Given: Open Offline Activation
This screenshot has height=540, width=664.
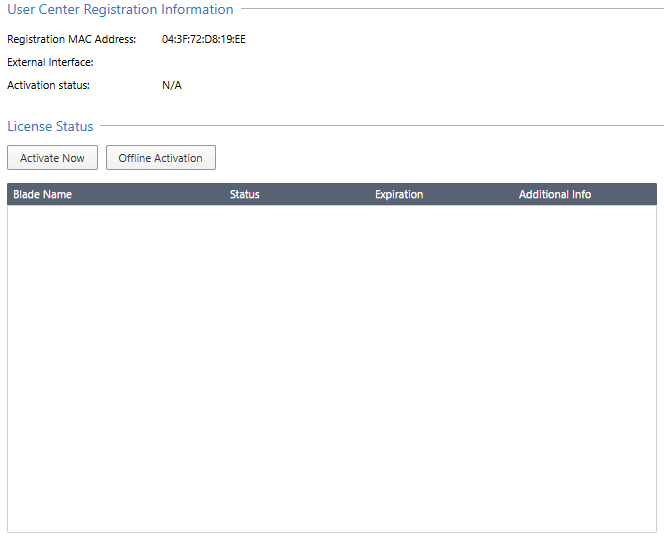Looking at the screenshot, I should point(160,158).
